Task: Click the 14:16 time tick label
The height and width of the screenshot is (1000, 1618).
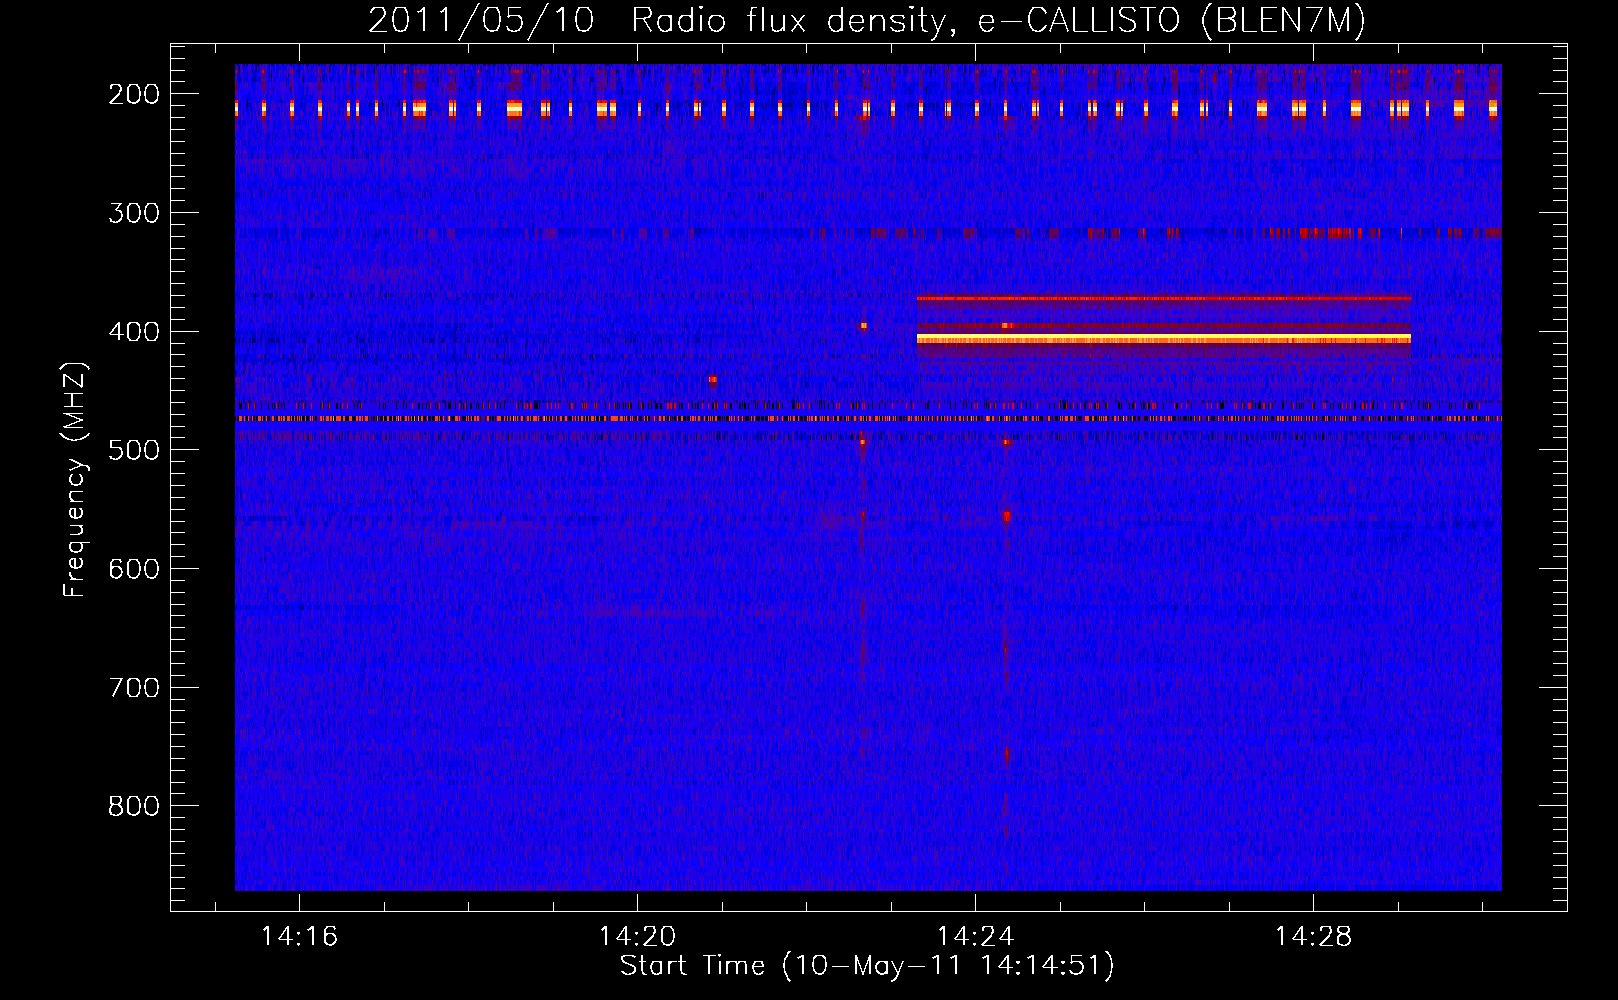Action: [299, 937]
